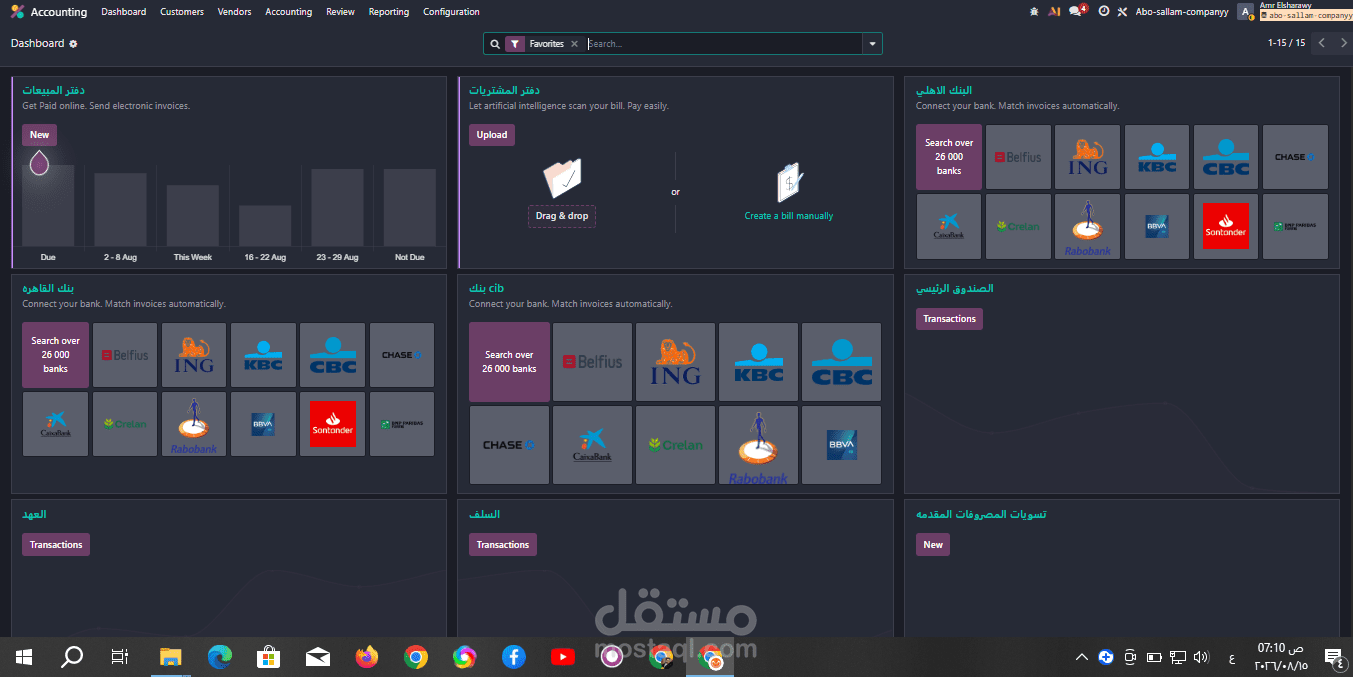Choose the Rabobank logo in بنك cib card

(x=758, y=445)
